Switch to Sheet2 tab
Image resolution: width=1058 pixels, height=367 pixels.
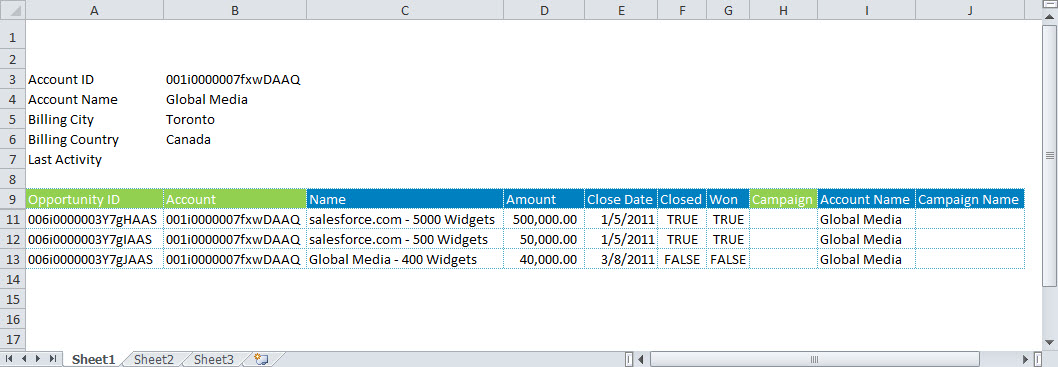[154, 360]
